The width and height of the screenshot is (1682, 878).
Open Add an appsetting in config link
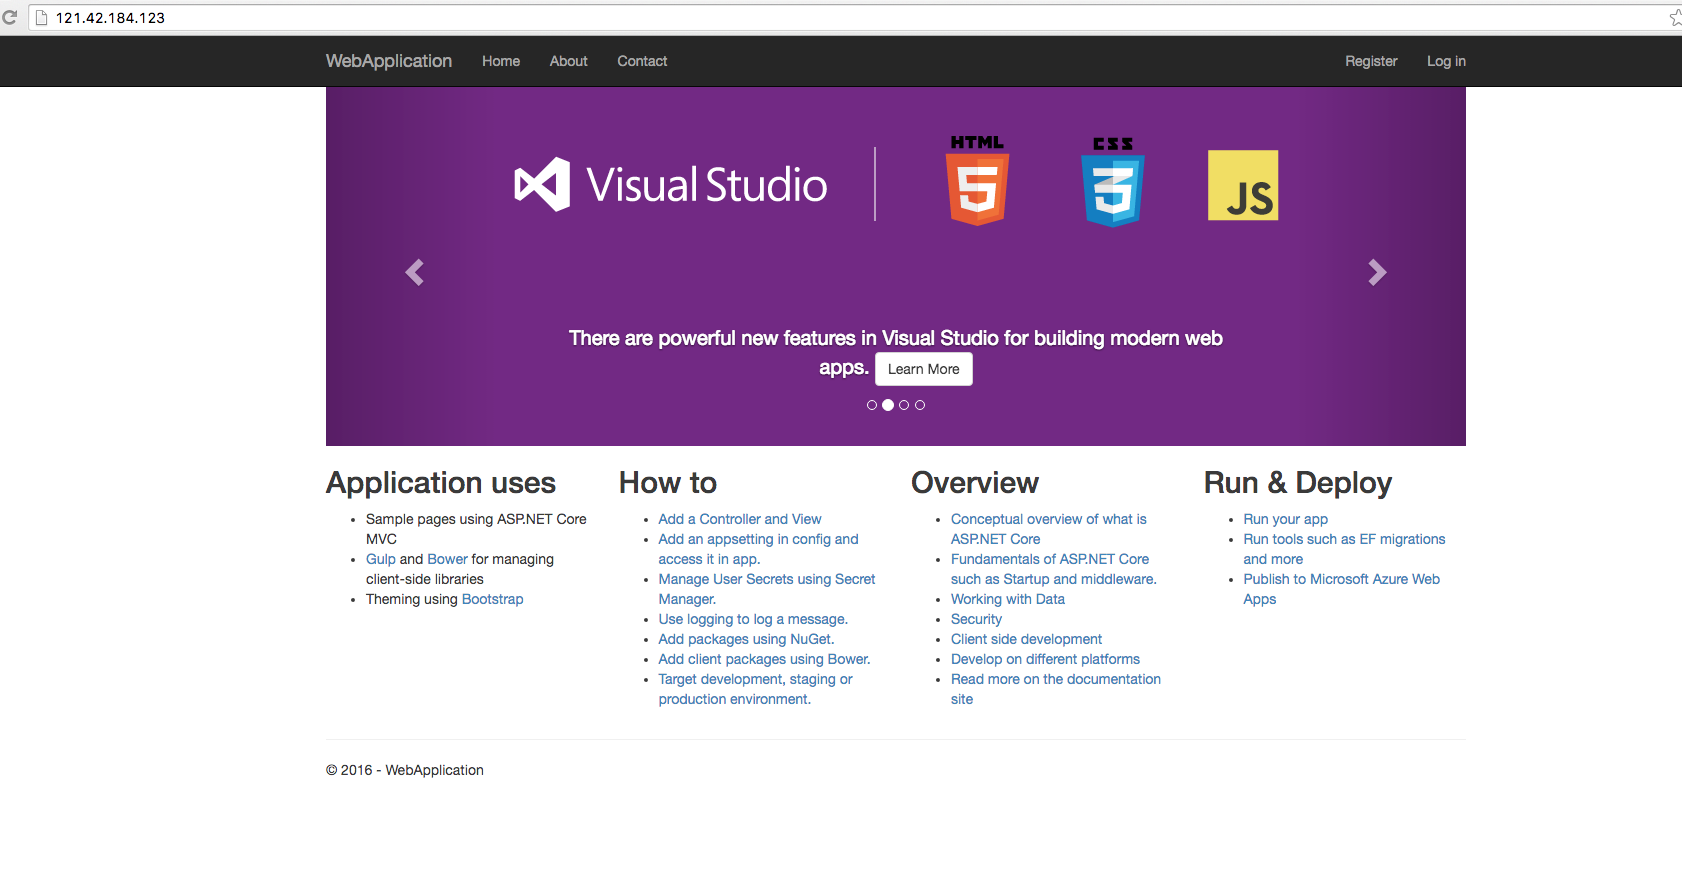[x=758, y=549]
